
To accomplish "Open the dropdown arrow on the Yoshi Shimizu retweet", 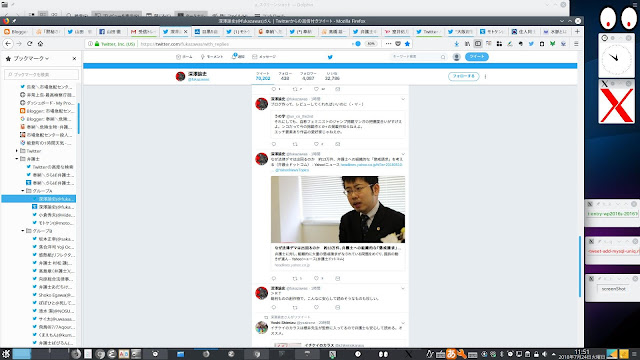I will 403,323.
